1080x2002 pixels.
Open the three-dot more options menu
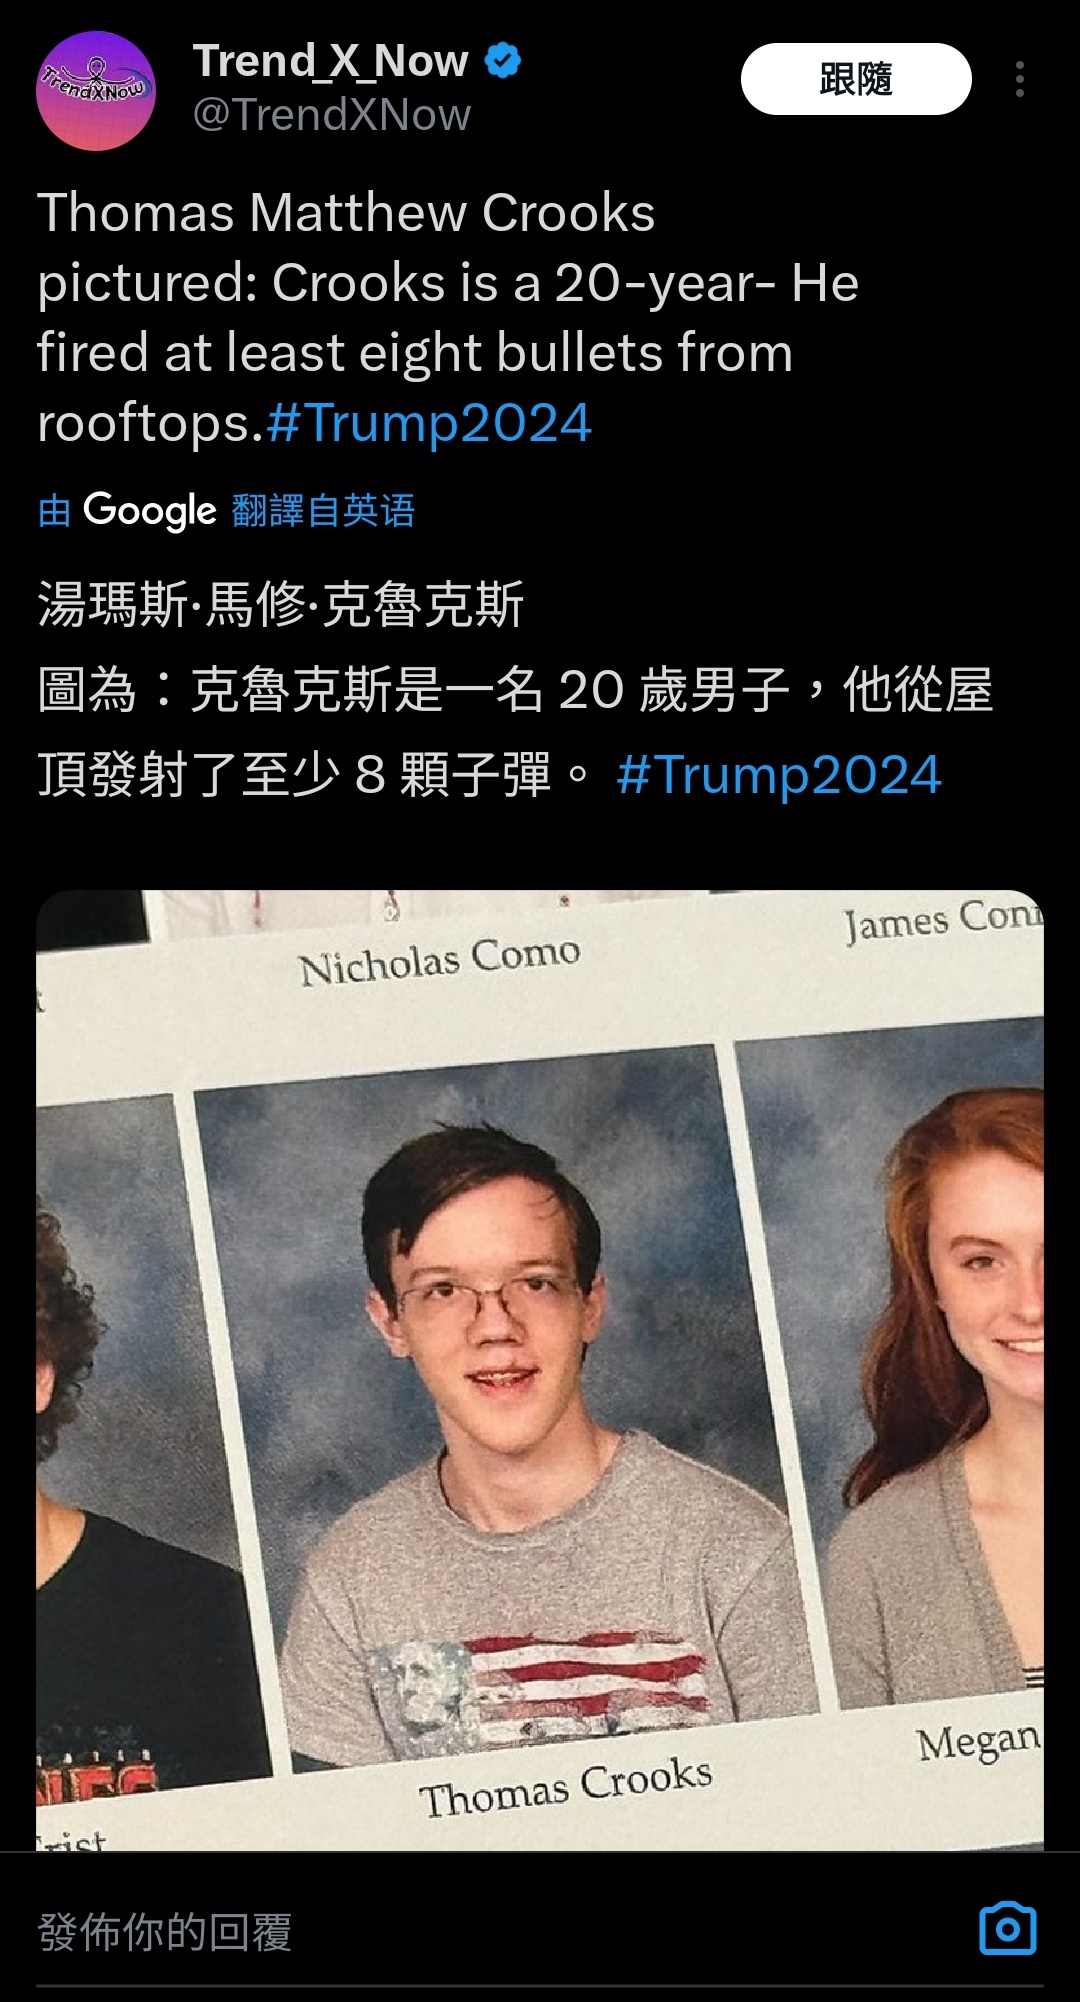[1019, 79]
